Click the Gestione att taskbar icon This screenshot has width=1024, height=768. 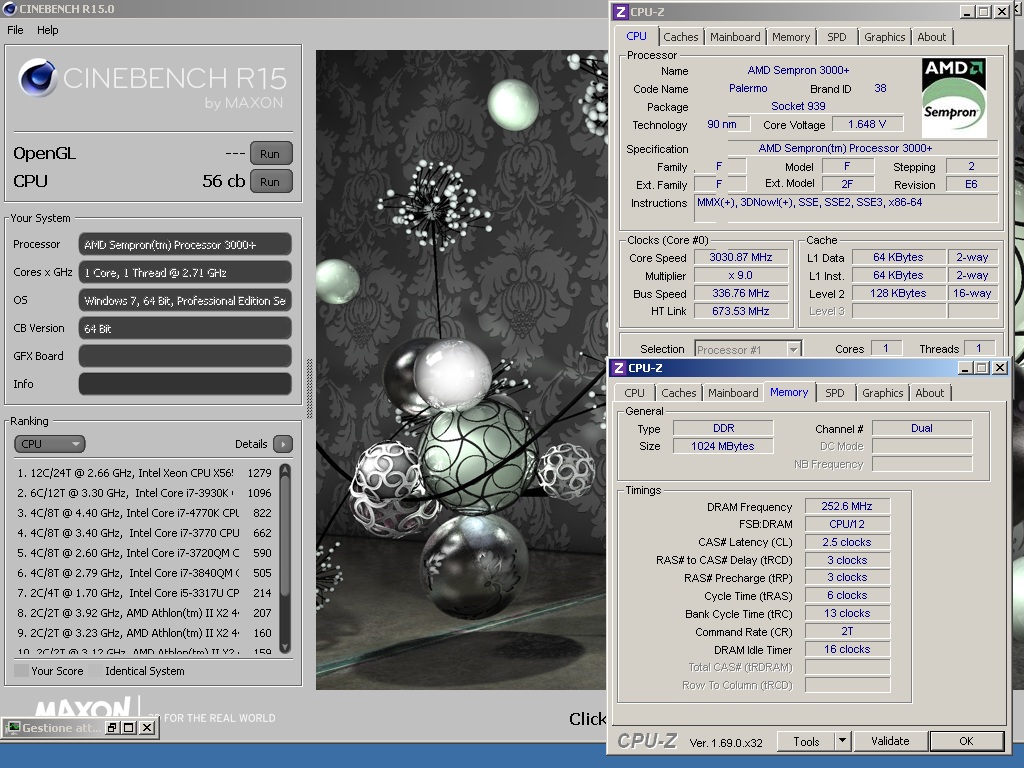(x=13, y=728)
